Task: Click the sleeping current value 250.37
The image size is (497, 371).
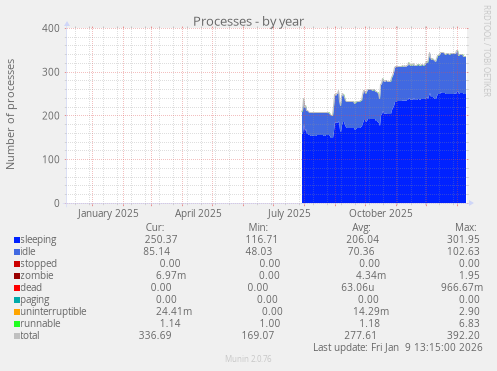Action: pos(161,239)
